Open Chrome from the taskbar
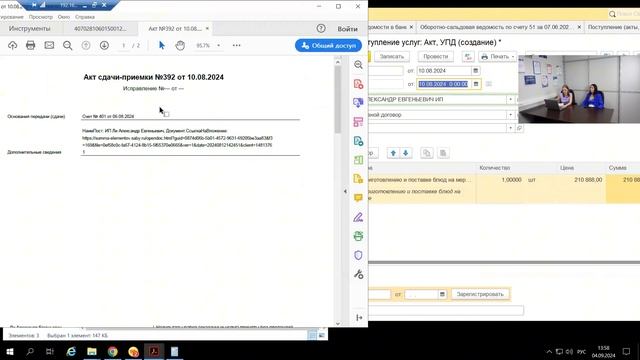 coord(113,351)
